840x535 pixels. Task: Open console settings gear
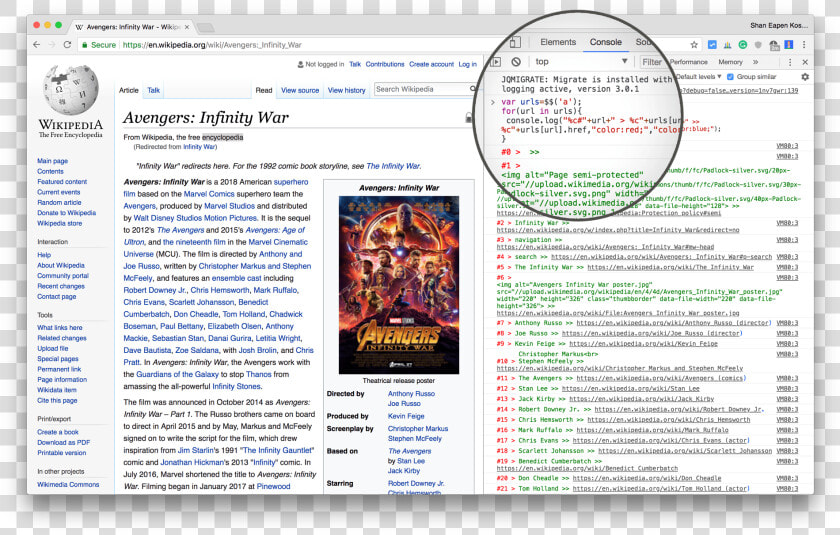coord(805,77)
